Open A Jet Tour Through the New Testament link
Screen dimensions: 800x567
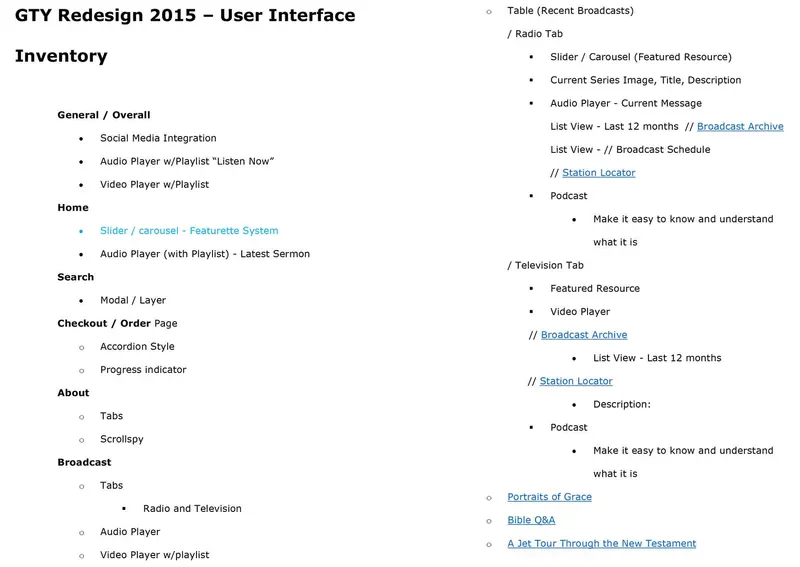[602, 544]
